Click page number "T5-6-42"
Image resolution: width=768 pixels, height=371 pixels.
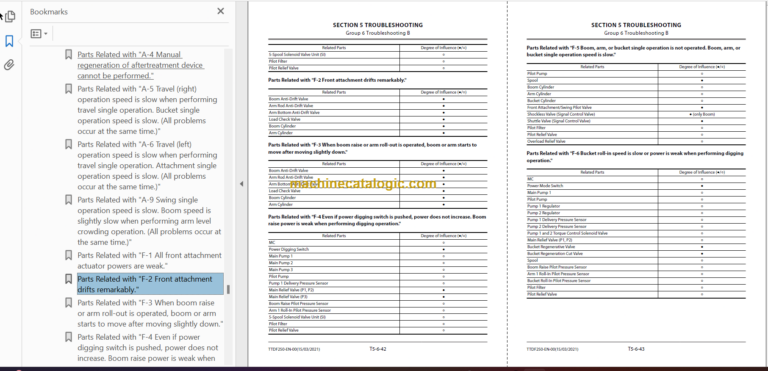coord(378,349)
